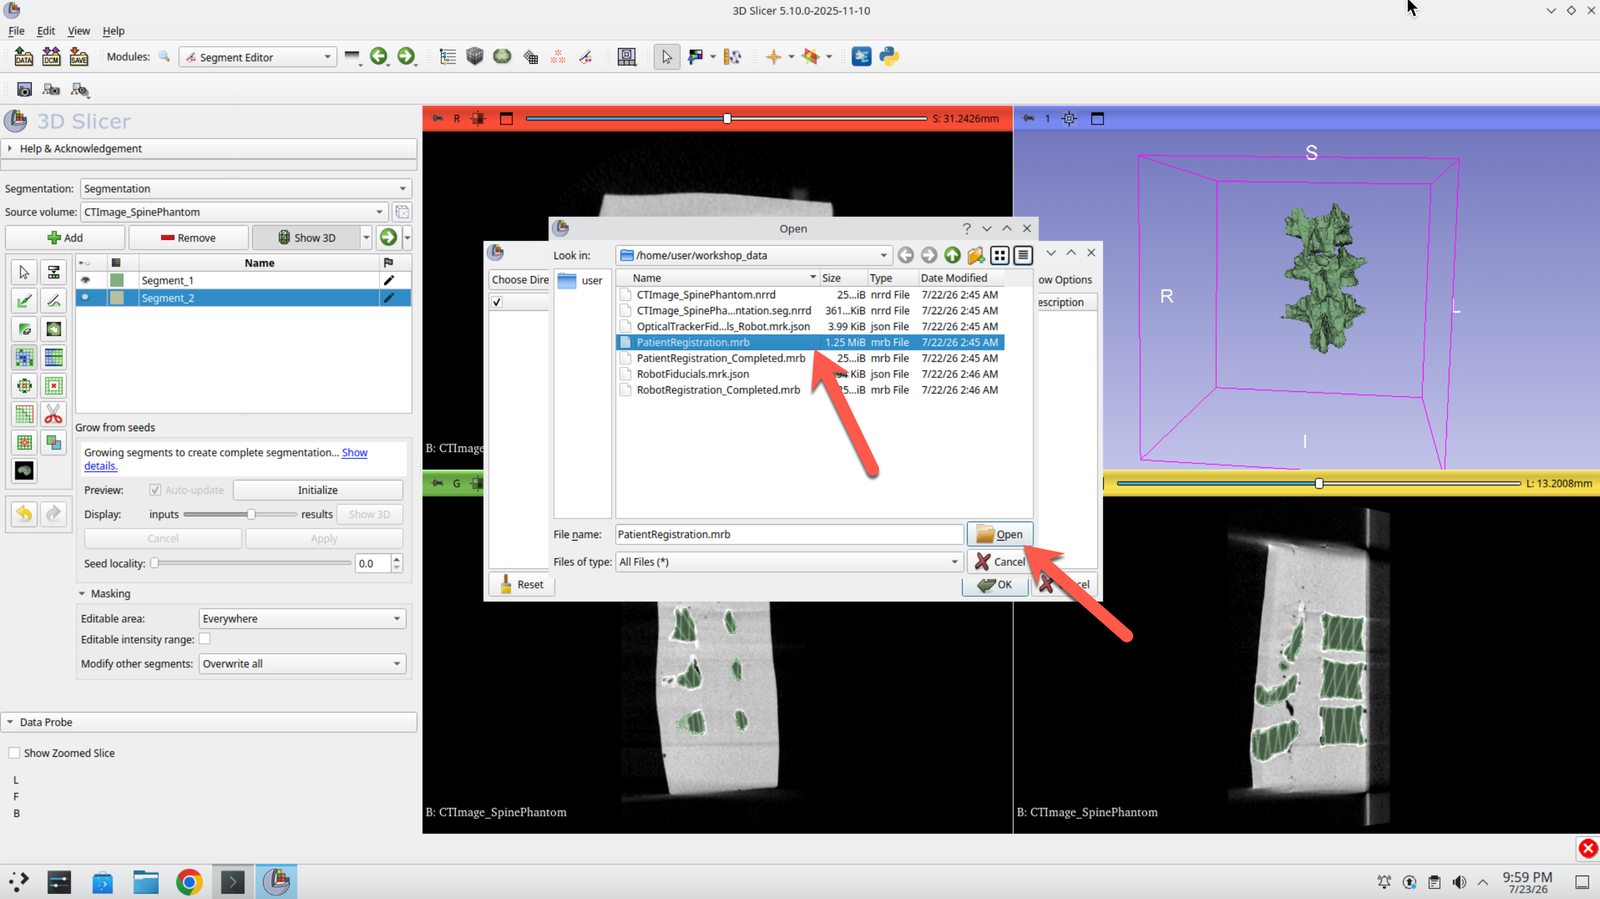
Task: Click the Save scene toolbar icon
Action: 79,57
